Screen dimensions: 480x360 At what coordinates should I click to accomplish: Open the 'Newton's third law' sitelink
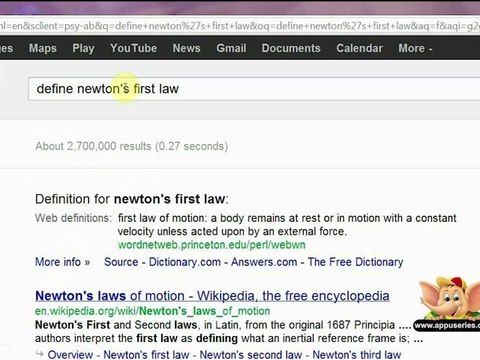pyautogui.click(x=357, y=355)
